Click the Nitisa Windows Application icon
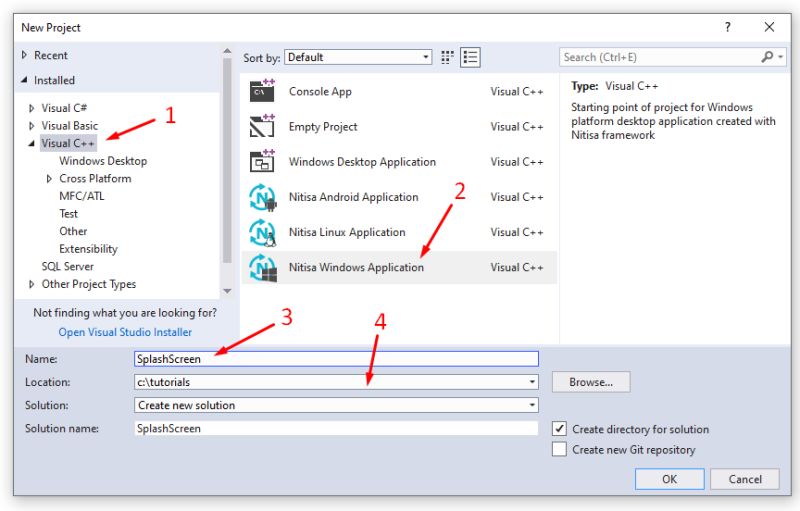Screen dimensions: 800x511 [262, 267]
